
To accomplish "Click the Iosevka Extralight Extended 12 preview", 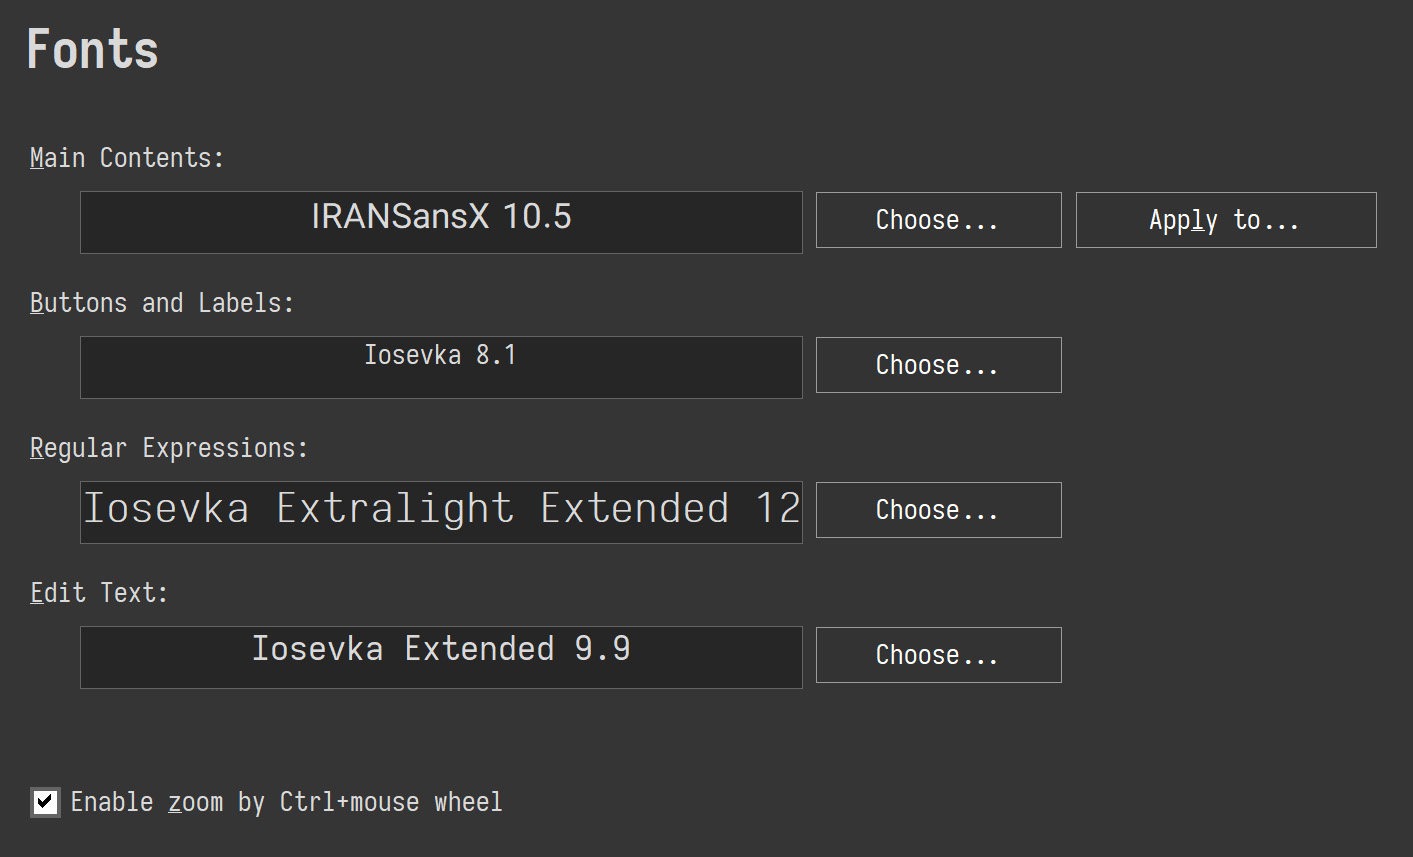I will tap(441, 512).
